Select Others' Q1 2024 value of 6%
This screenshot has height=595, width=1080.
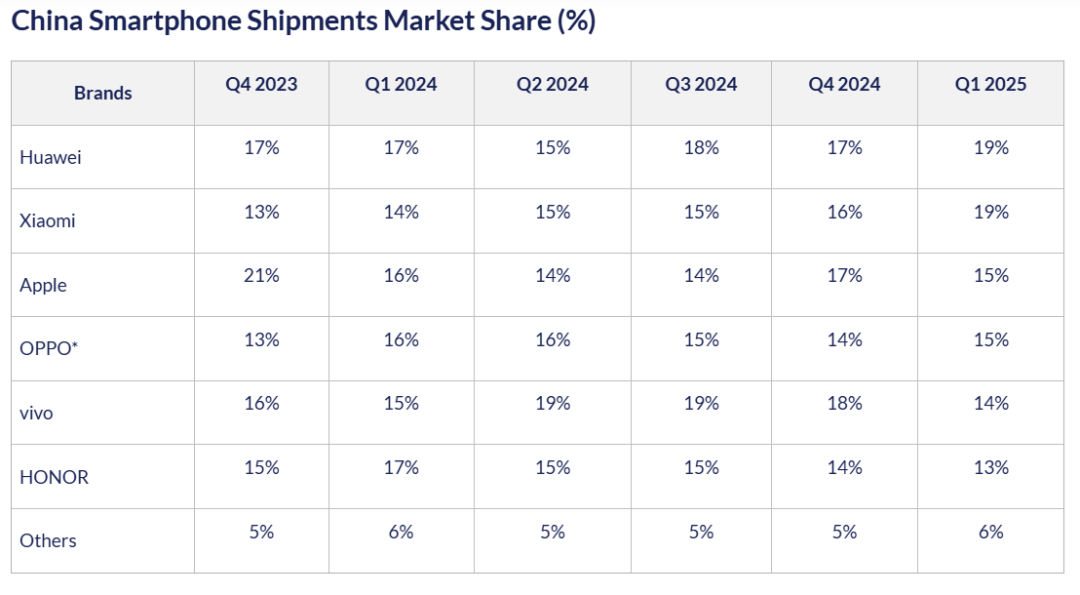point(401,532)
